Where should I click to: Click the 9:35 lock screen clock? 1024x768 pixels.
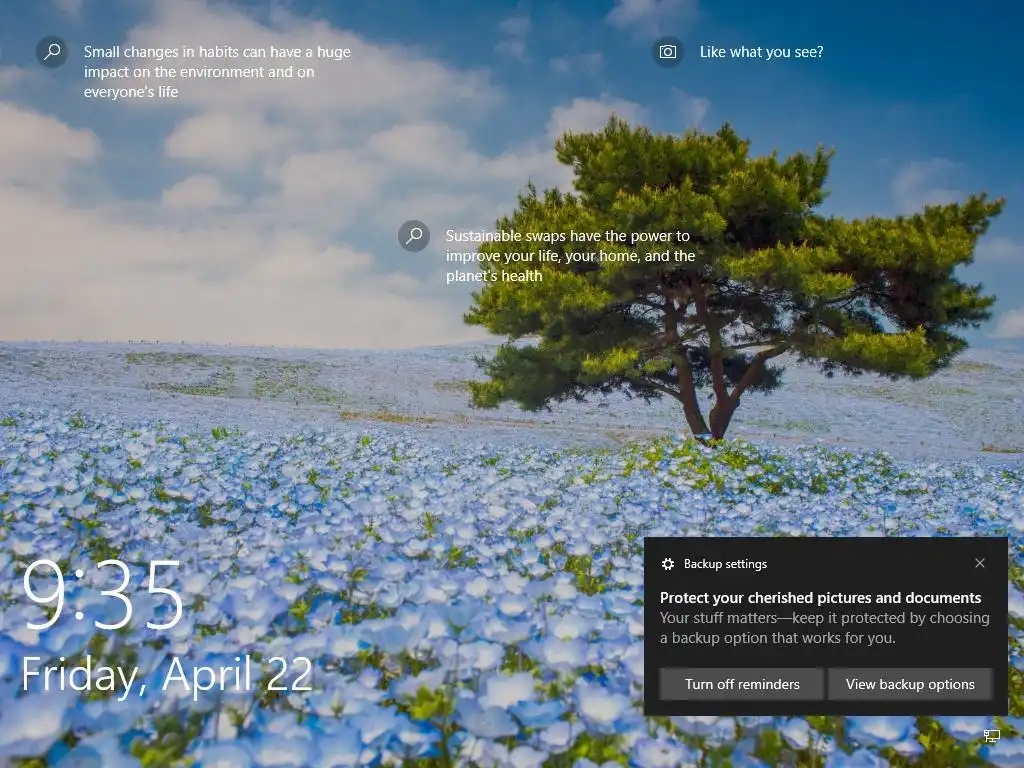103,596
